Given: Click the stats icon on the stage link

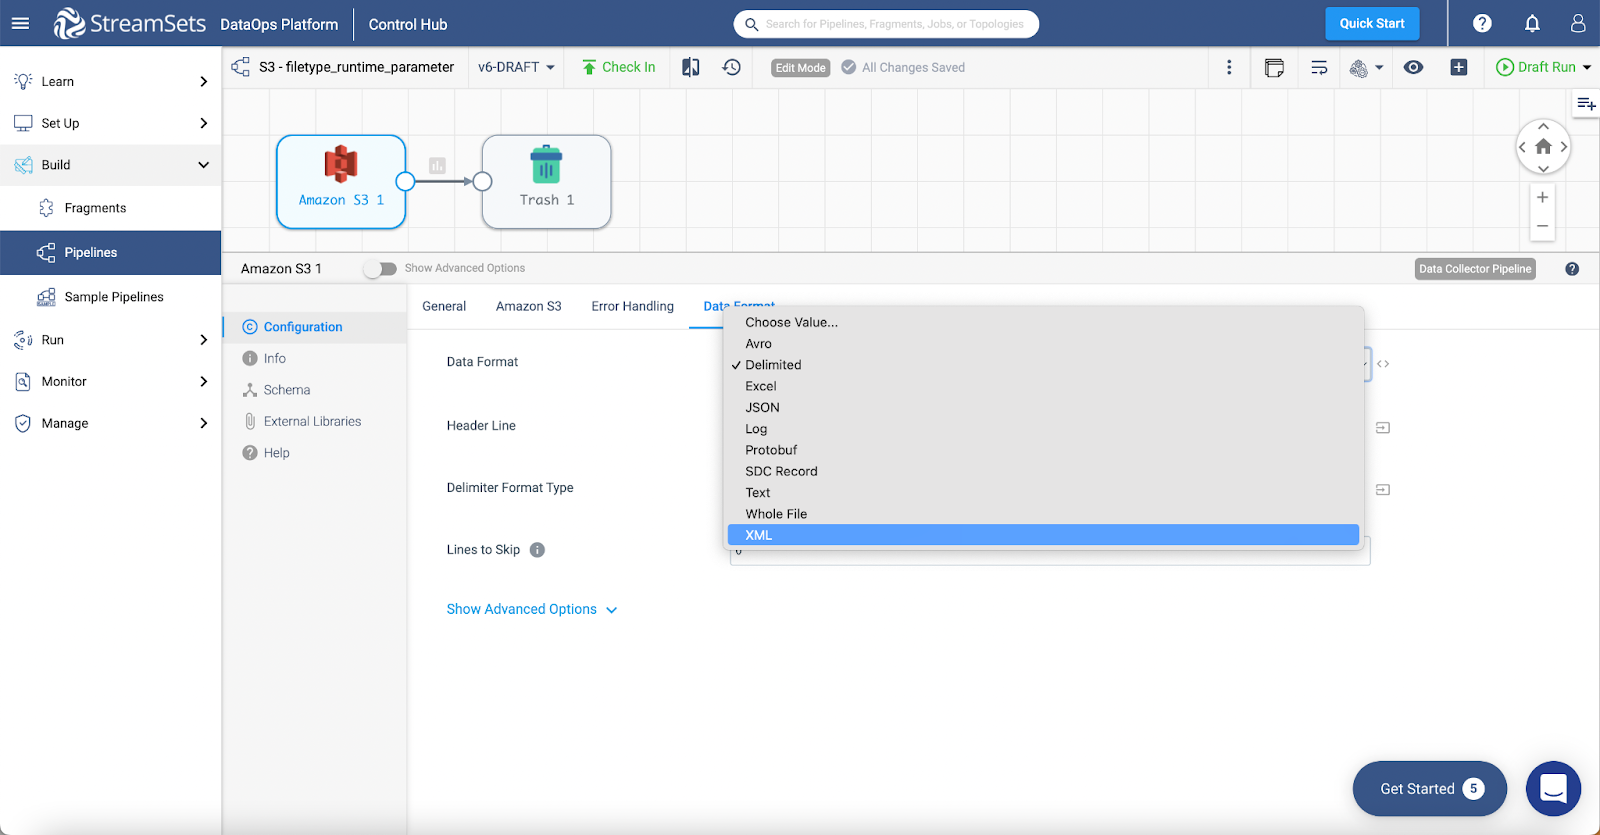Looking at the screenshot, I should [437, 166].
